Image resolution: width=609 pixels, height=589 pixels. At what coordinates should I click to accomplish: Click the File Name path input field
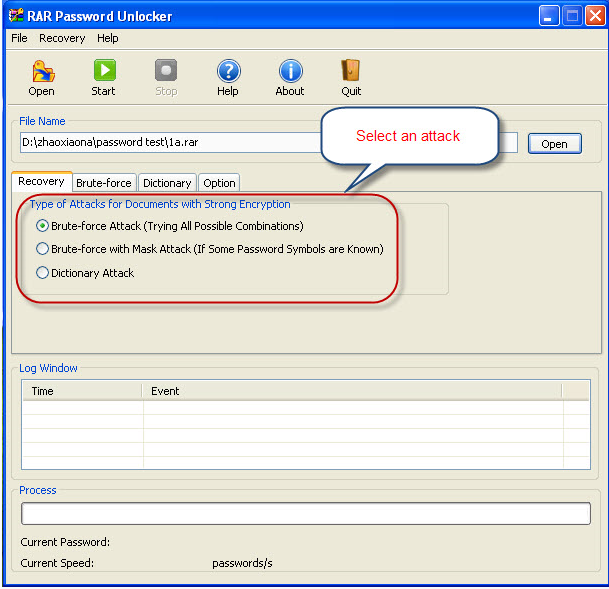[x=269, y=142]
